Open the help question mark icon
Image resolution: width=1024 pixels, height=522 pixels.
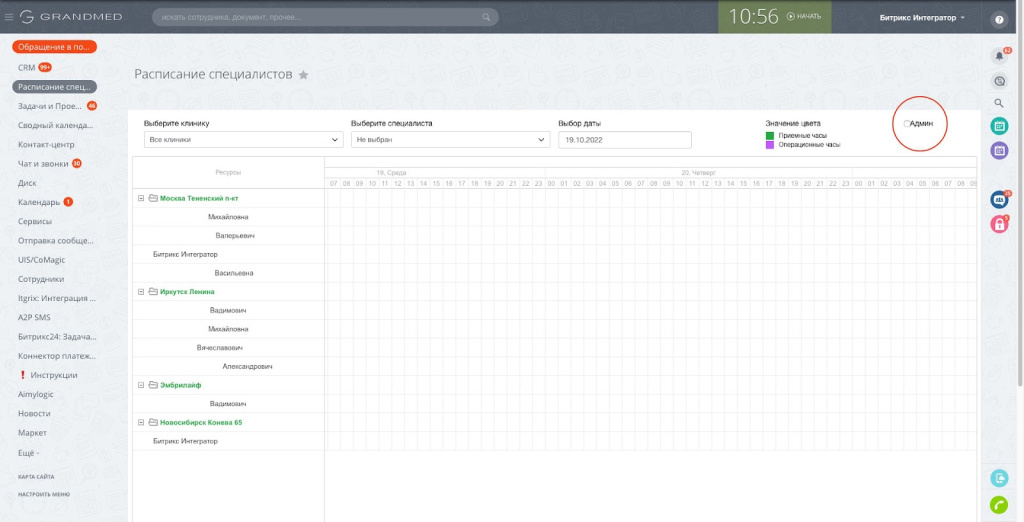tap(998, 19)
